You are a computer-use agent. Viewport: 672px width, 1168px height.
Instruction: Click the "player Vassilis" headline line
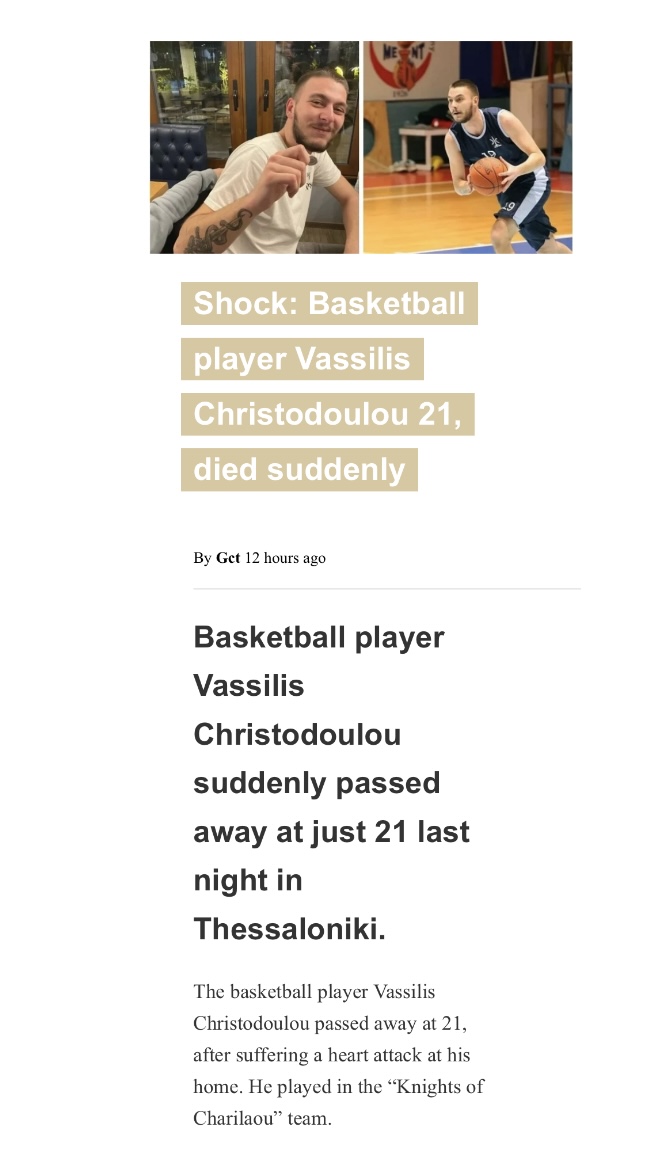pyautogui.click(x=302, y=359)
